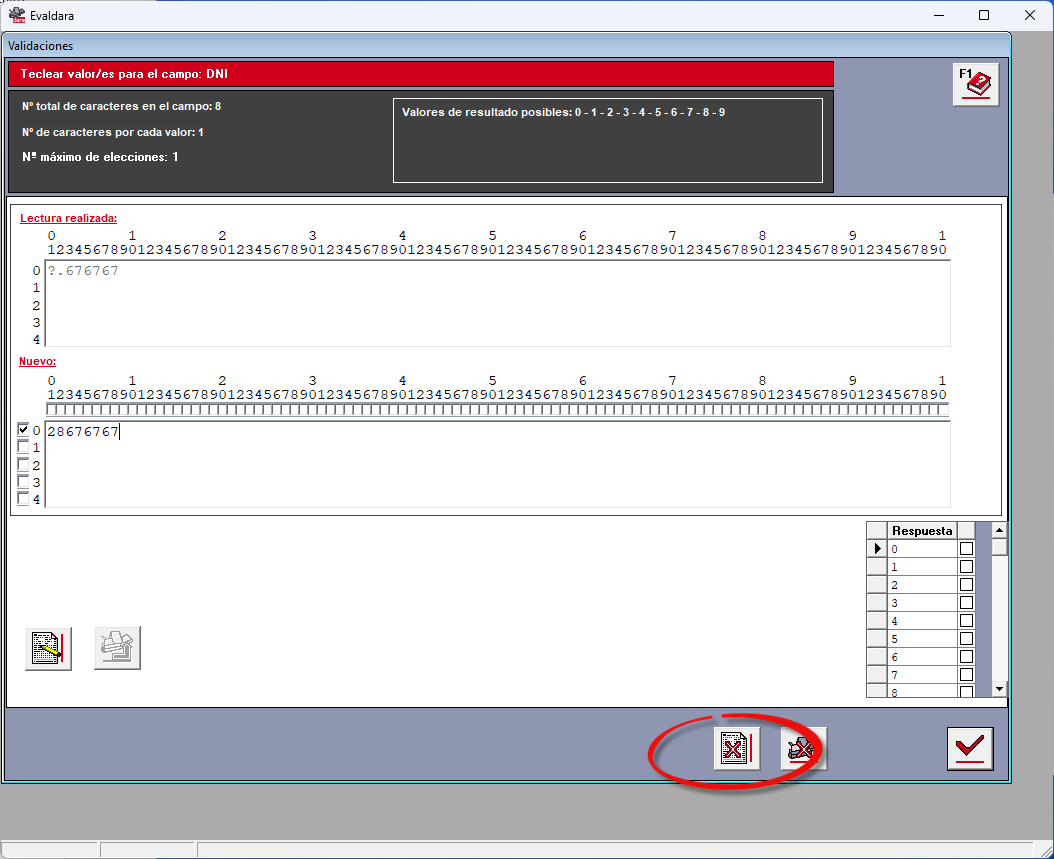
Task: Check the row 4 checkbox under Nuevo
Action: click(23, 498)
